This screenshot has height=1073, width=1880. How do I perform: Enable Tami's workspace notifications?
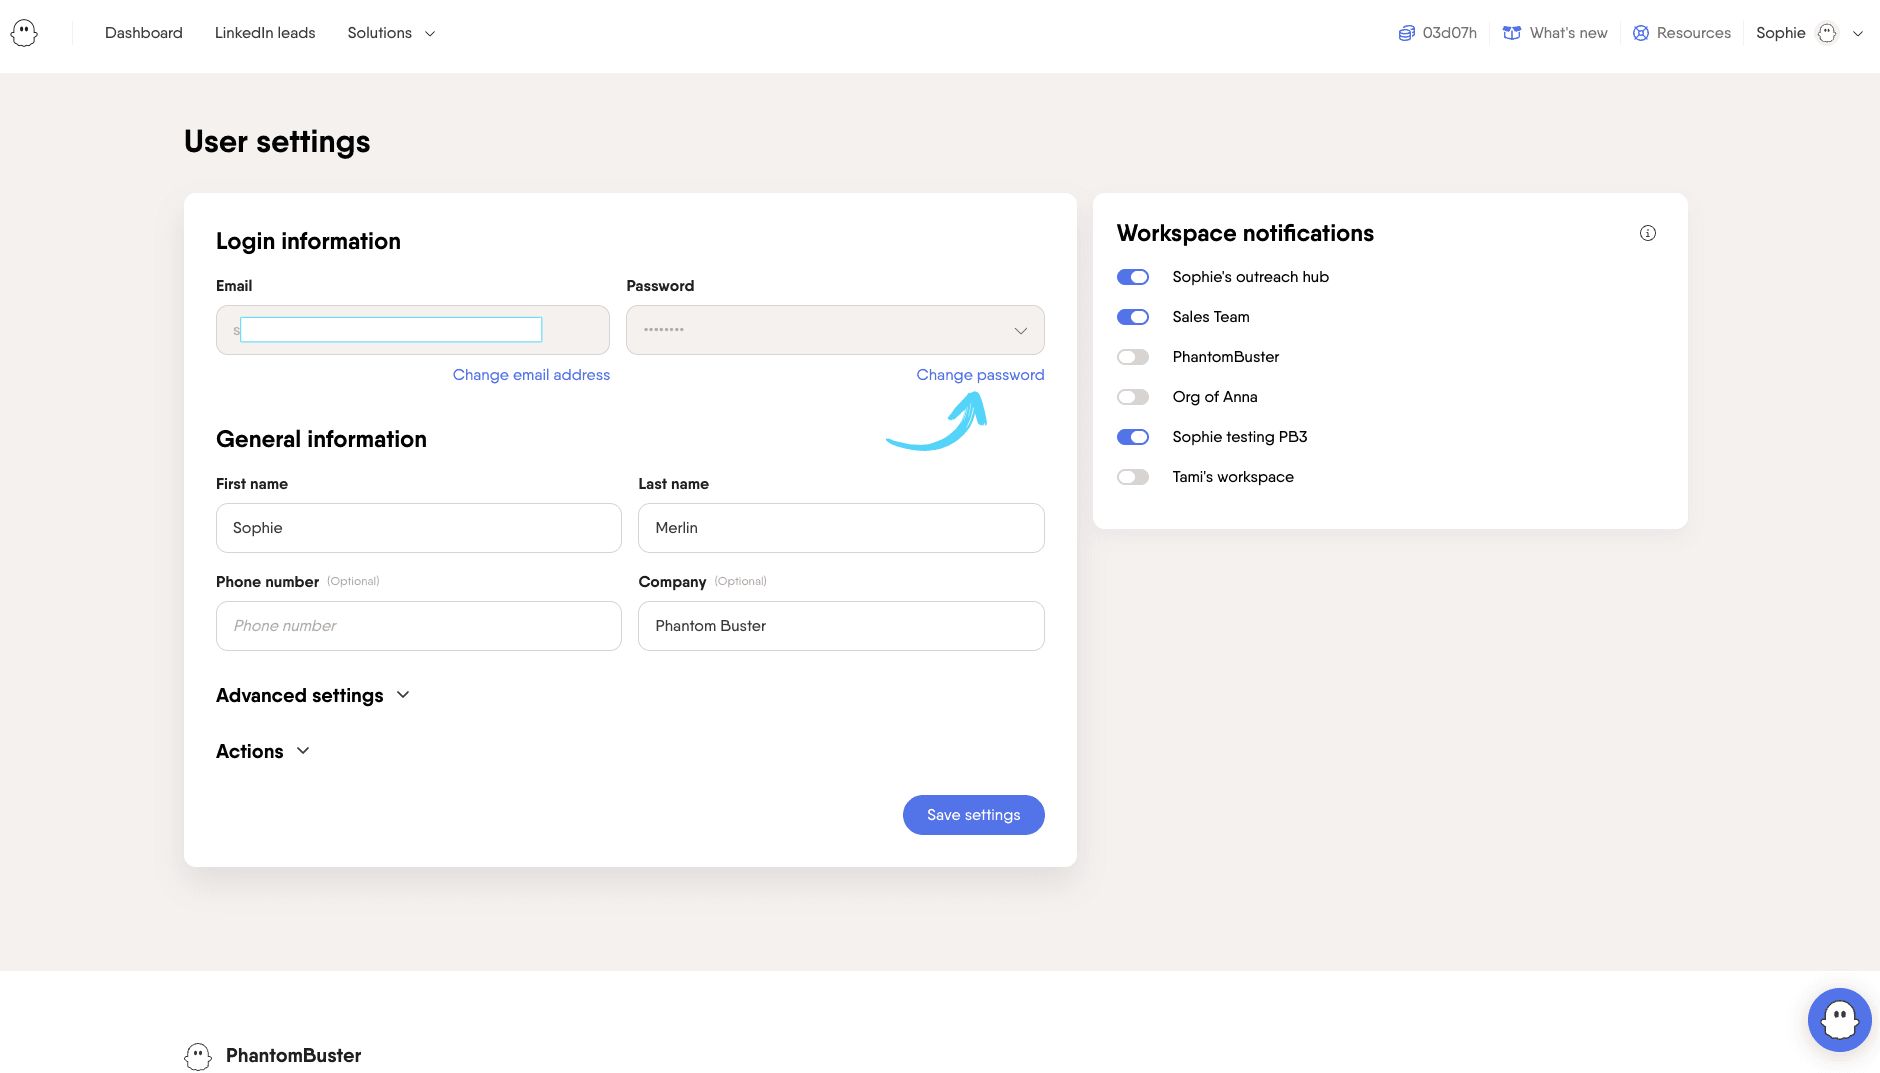pos(1133,477)
